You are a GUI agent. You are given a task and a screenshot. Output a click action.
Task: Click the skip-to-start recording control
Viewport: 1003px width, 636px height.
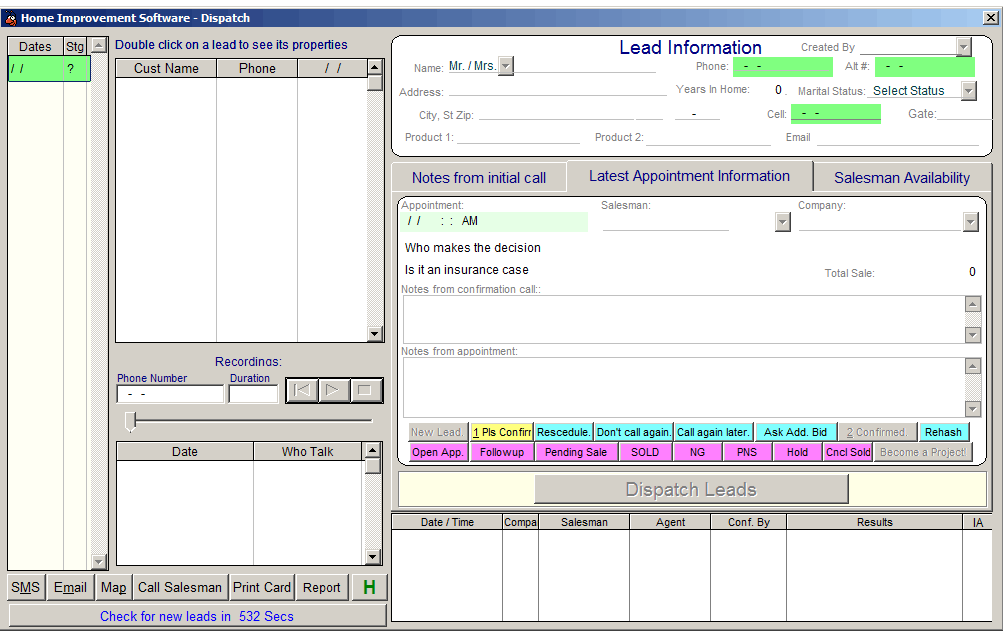pyautogui.click(x=302, y=390)
